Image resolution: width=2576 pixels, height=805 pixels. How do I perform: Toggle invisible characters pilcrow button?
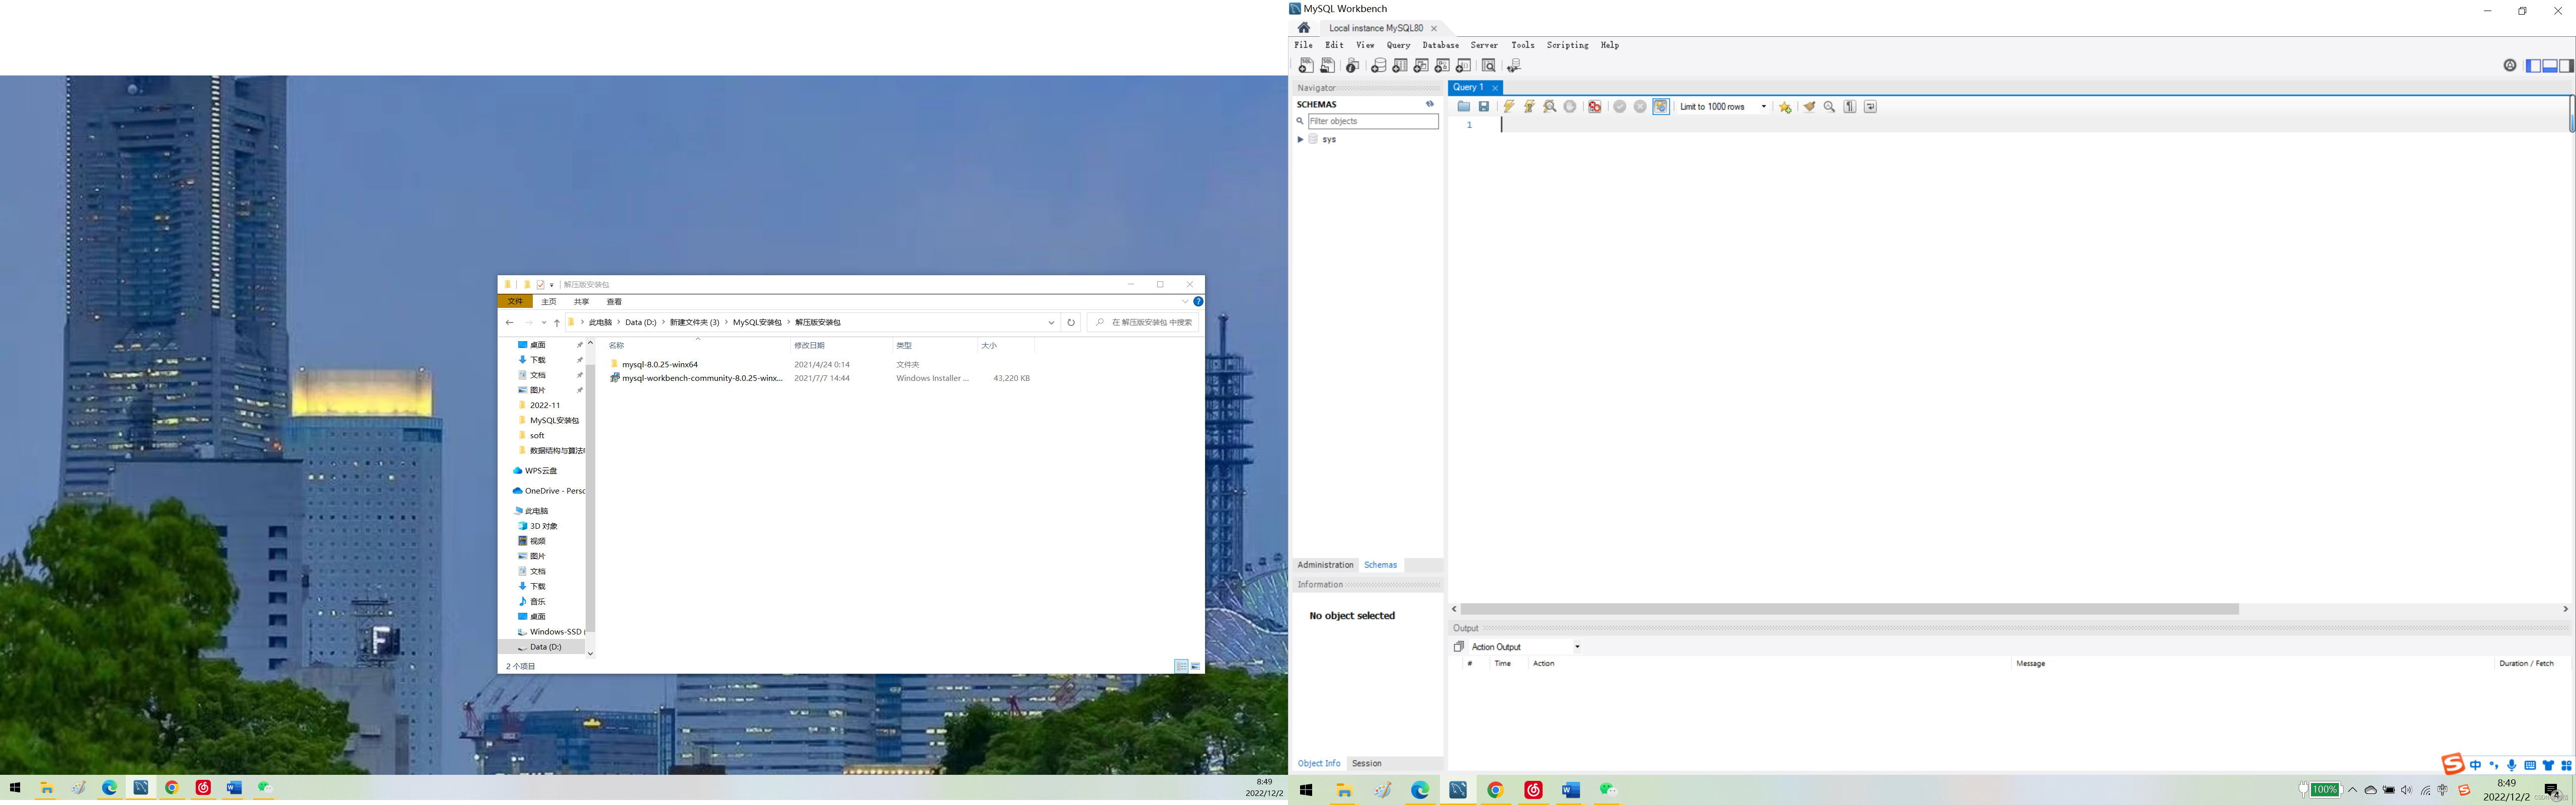pyautogui.click(x=1850, y=107)
